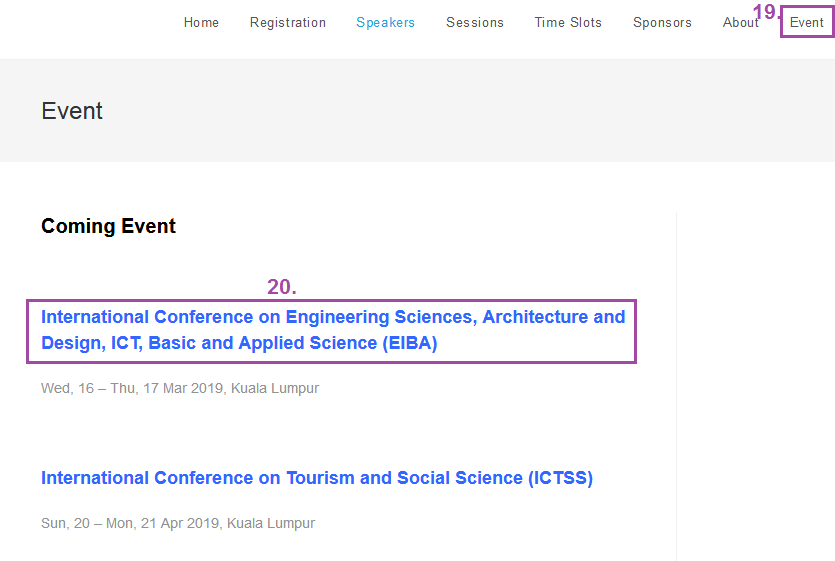Image resolution: width=835 pixels, height=561 pixels.
Task: Click the About nav item
Action: (740, 22)
